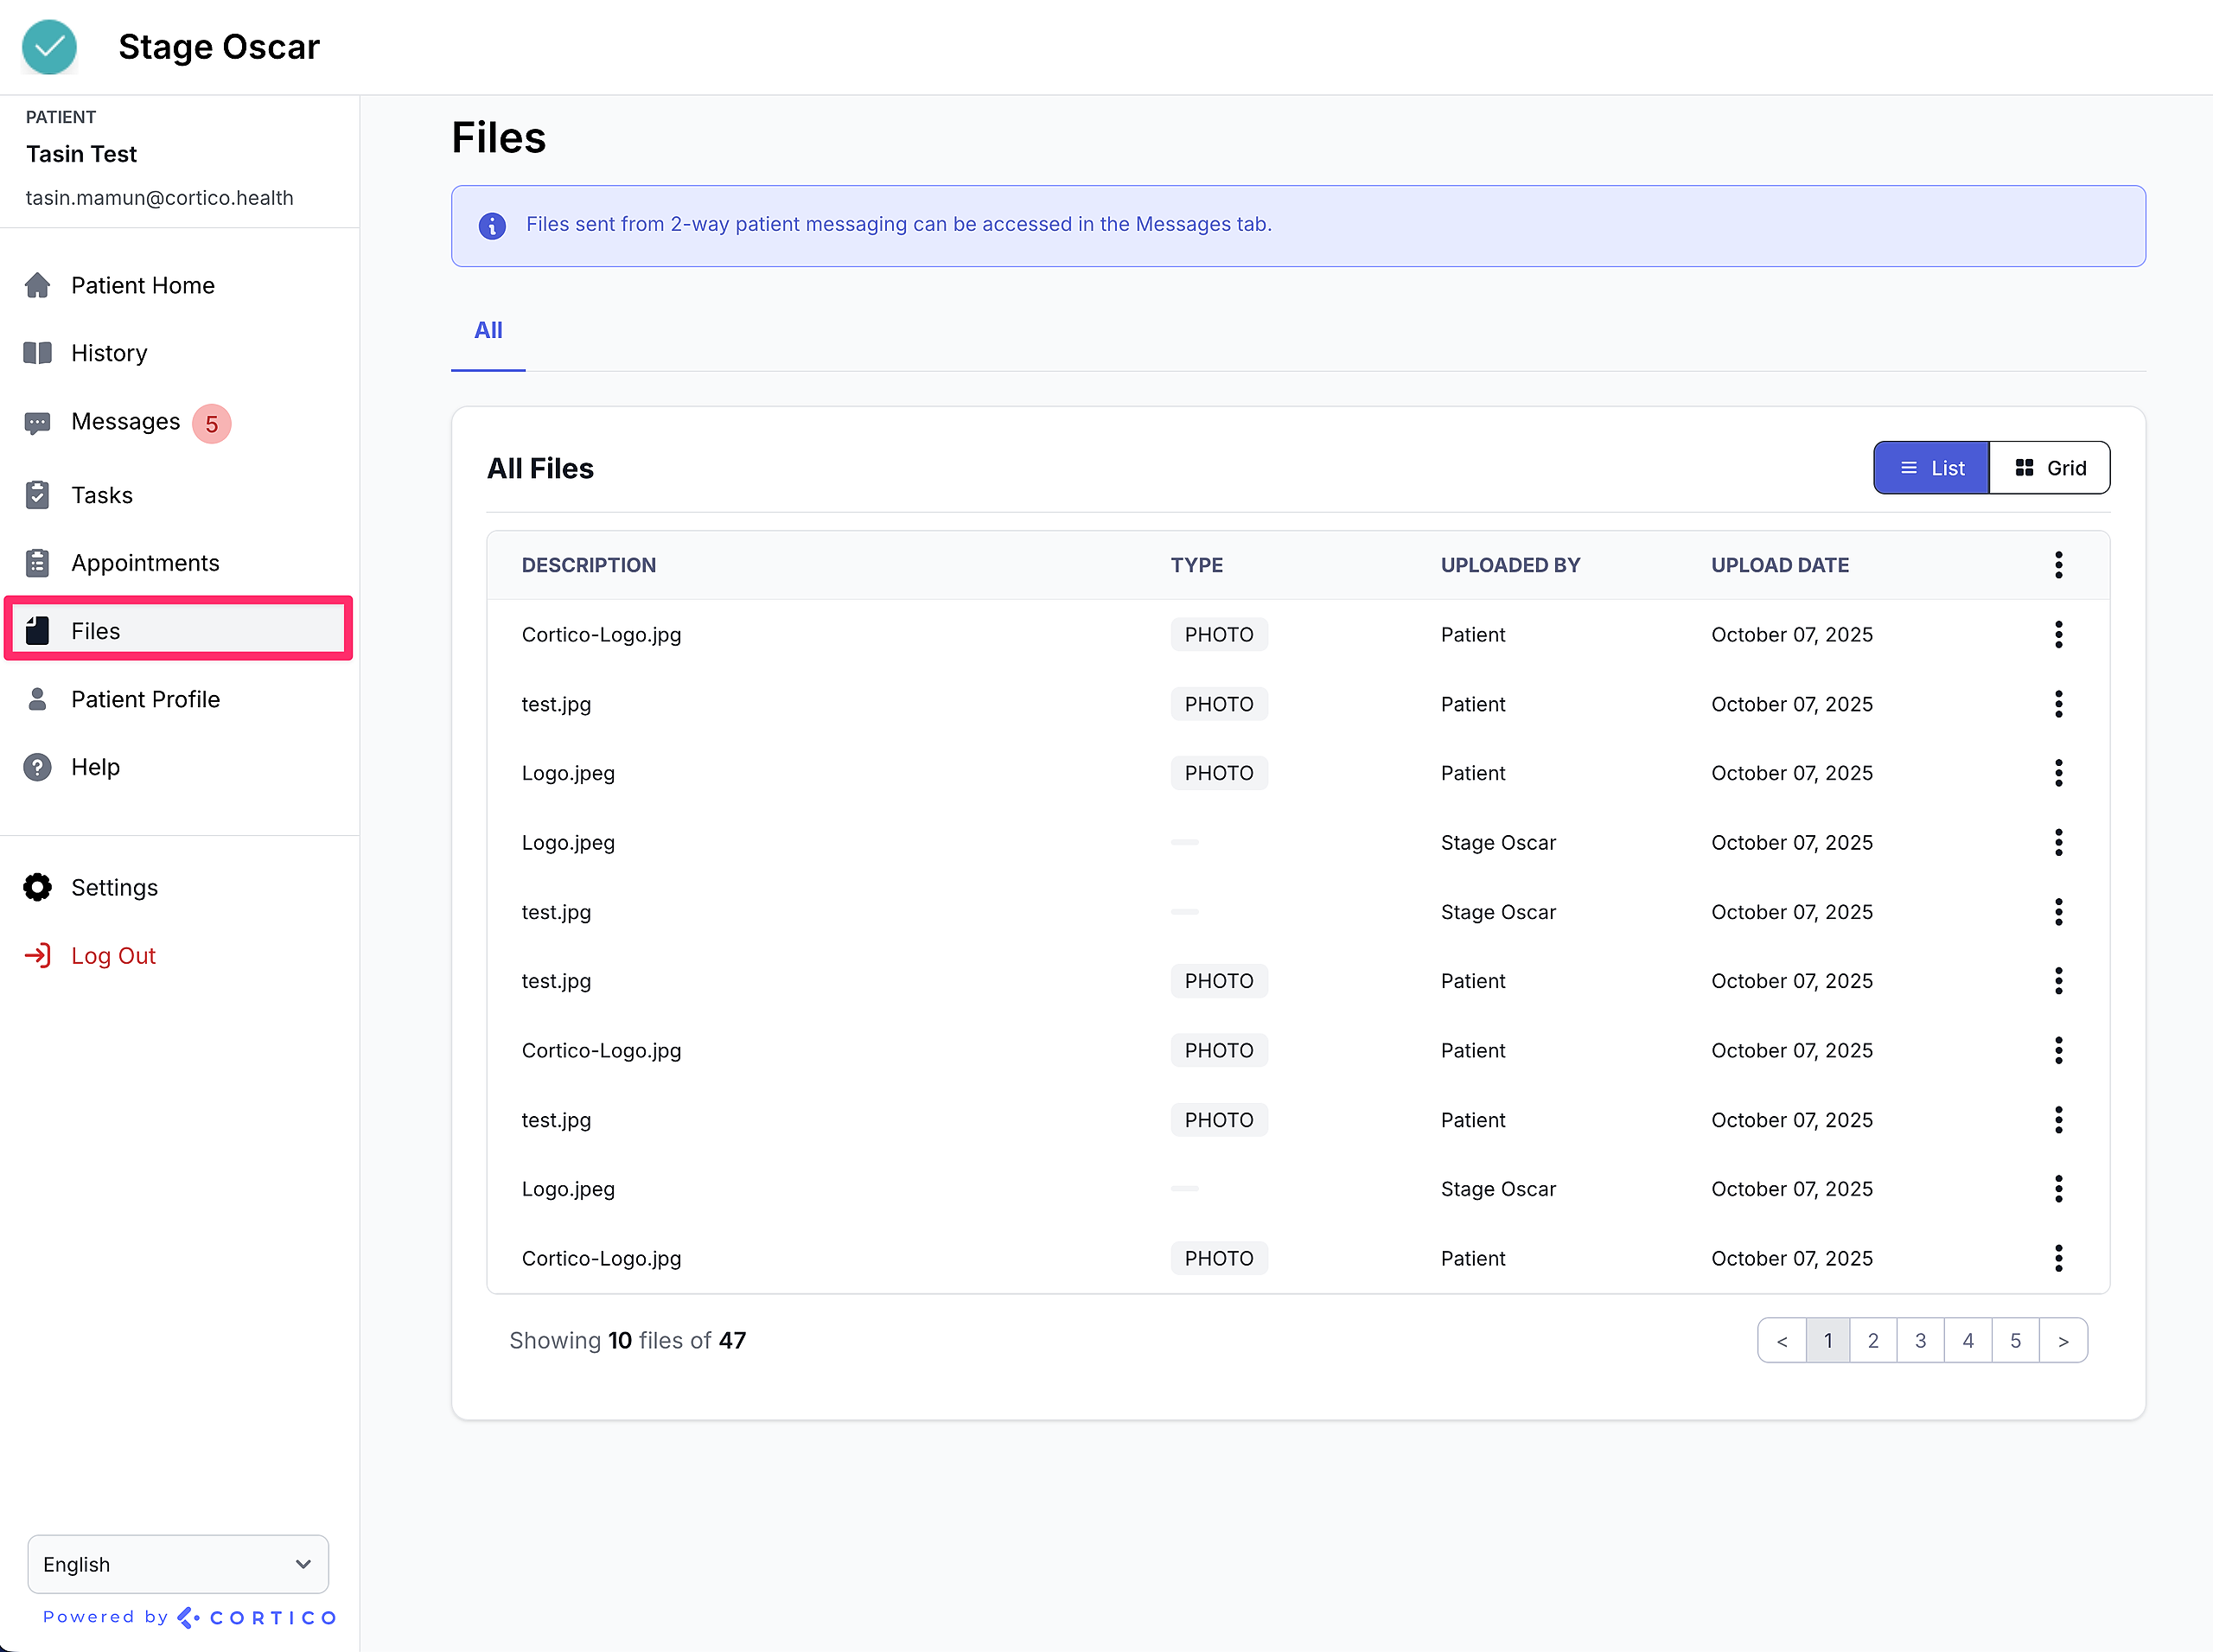Click the unread messages badge showing 5
Image resolution: width=2213 pixels, height=1652 pixels.
click(212, 423)
